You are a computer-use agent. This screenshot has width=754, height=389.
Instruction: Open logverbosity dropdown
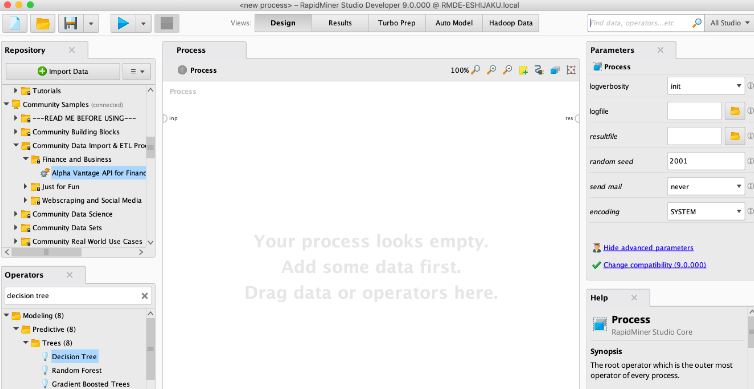click(705, 86)
